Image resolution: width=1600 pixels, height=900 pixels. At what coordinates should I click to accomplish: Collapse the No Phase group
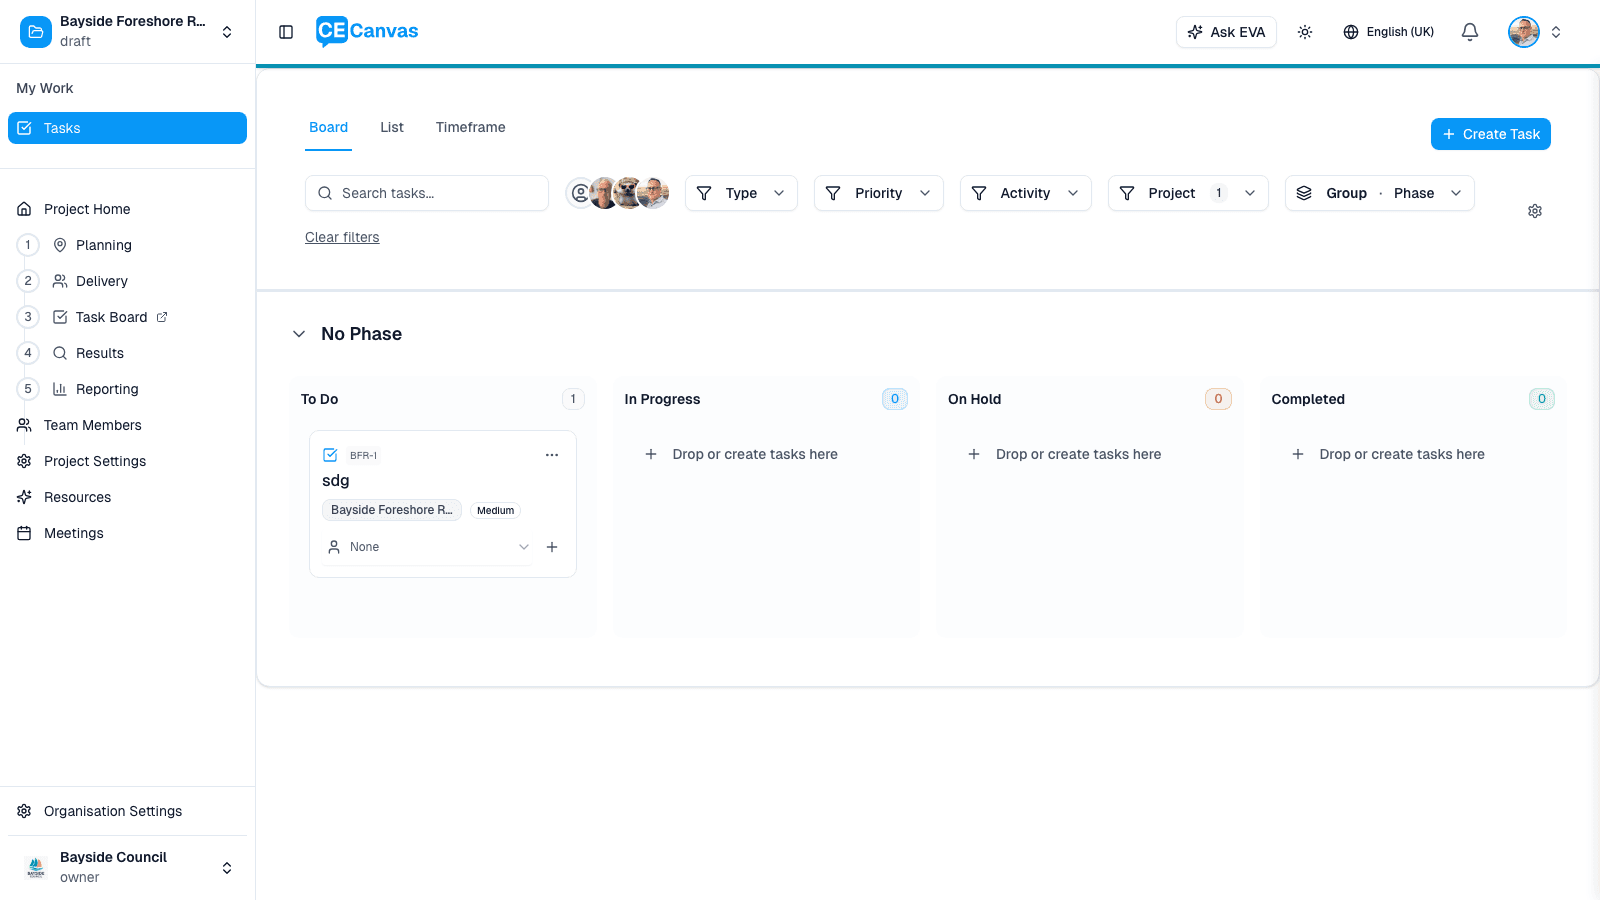pos(299,333)
